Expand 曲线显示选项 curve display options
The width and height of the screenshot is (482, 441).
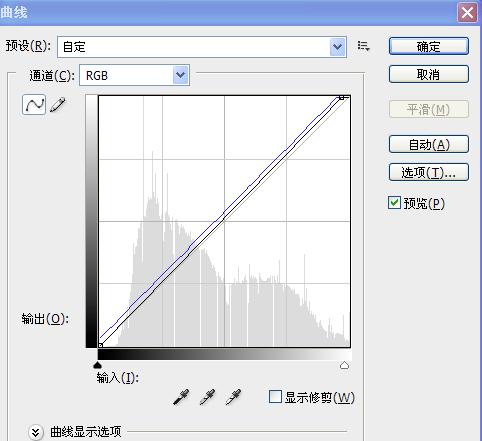(x=36, y=432)
